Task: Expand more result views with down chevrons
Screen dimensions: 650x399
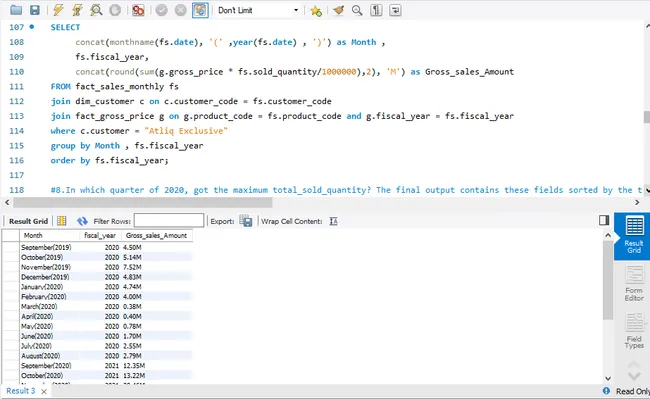Action: point(634,376)
